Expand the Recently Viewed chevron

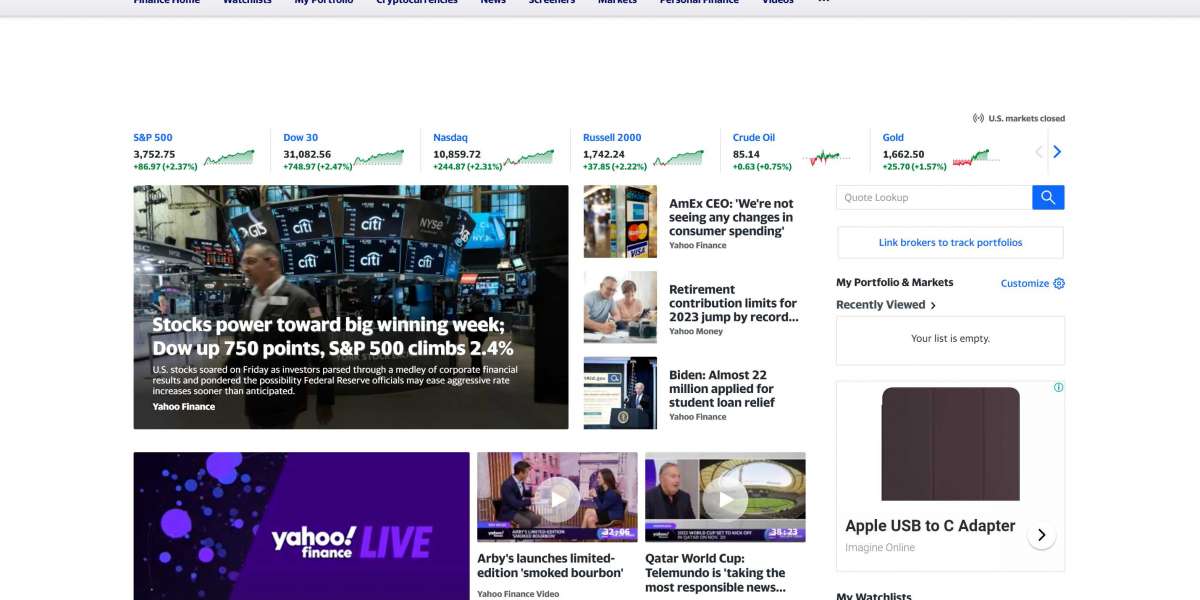[x=933, y=305]
